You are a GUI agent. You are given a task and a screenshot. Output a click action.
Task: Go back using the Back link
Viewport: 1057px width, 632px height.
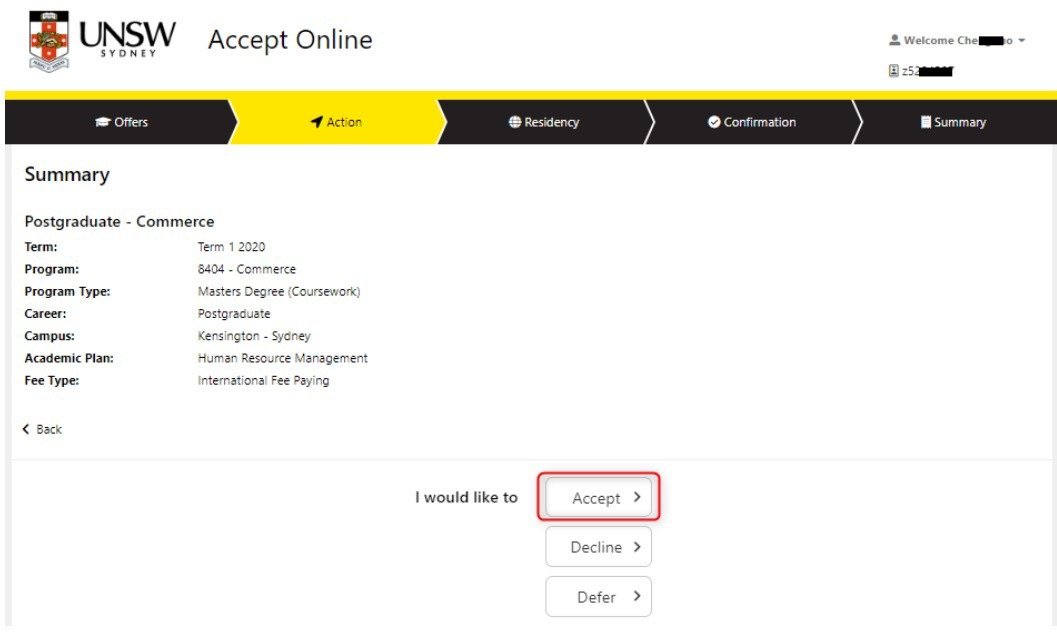tap(43, 429)
